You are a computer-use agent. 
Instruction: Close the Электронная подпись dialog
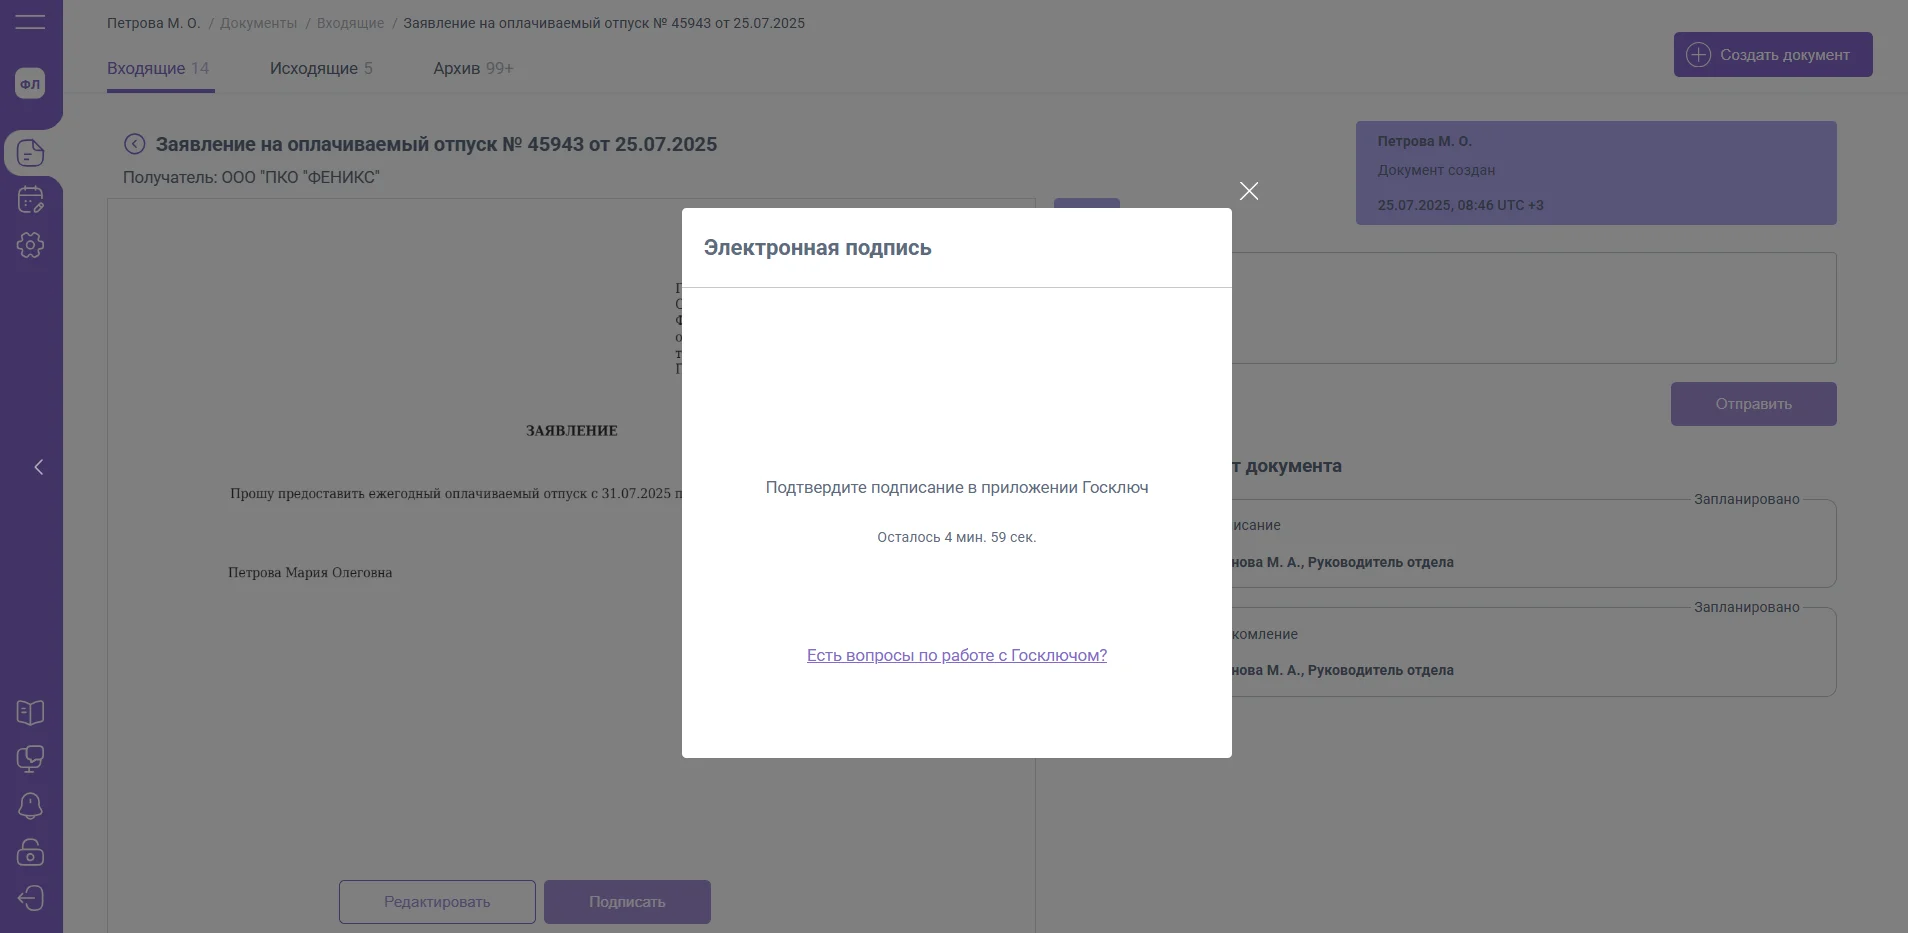pyautogui.click(x=1249, y=191)
